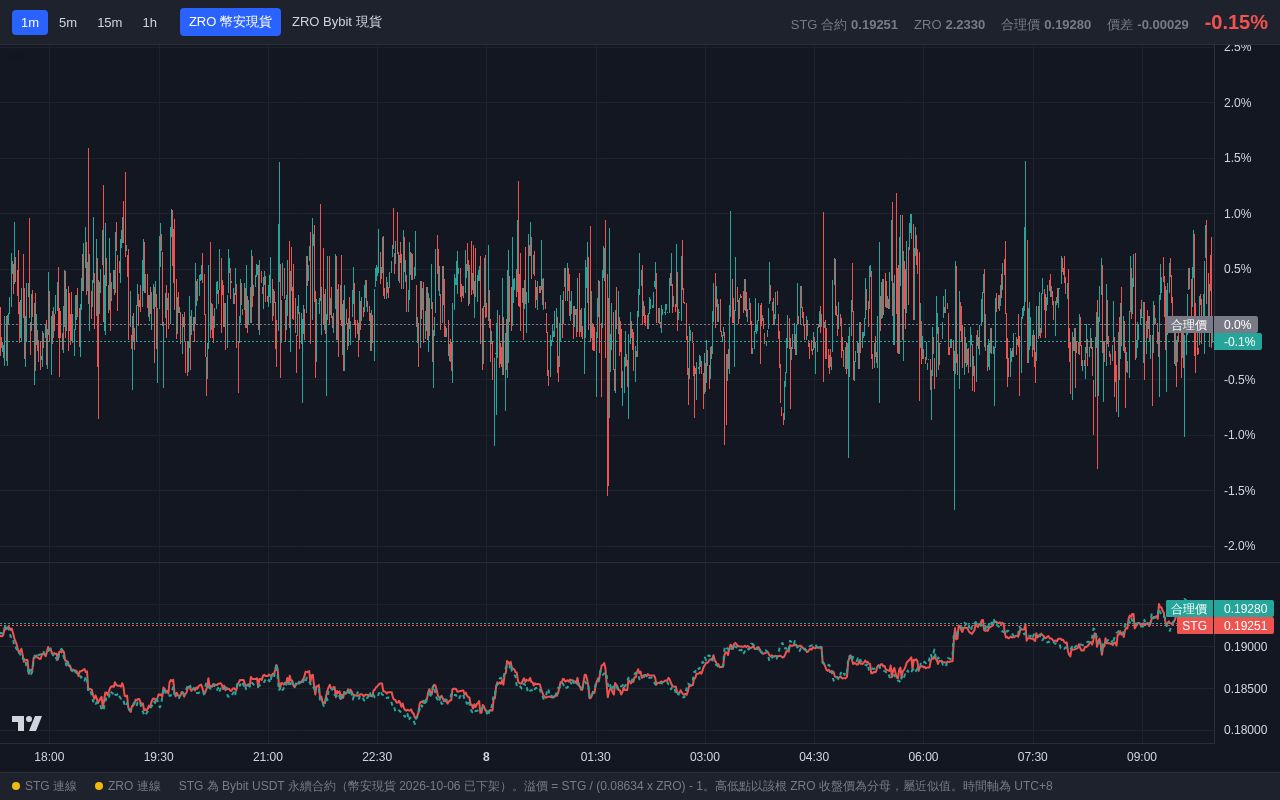Switch to the 15m timeframe
1280x800 pixels.
(110, 22)
